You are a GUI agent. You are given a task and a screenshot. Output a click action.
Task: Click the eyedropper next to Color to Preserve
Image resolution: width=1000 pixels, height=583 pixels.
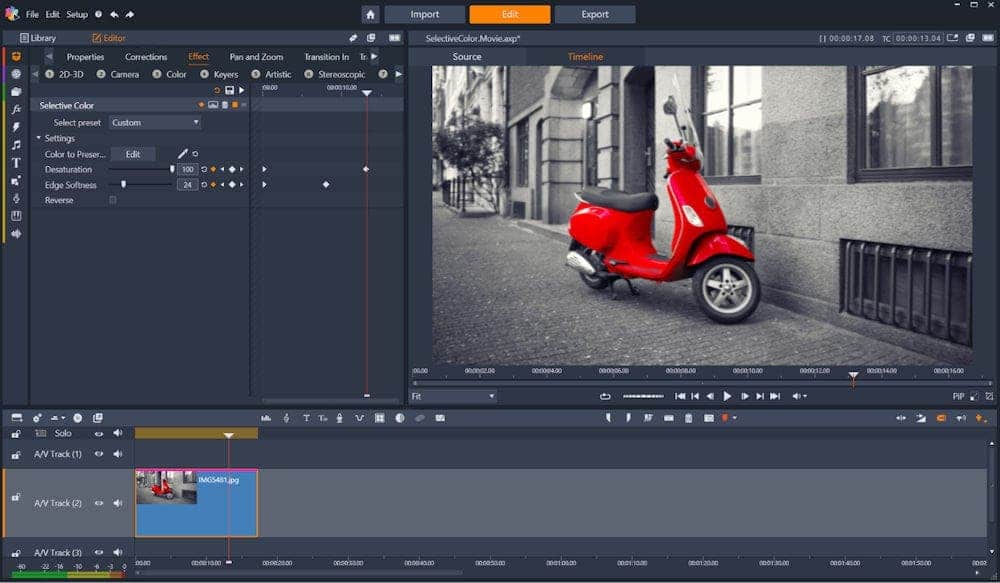pyautogui.click(x=182, y=154)
